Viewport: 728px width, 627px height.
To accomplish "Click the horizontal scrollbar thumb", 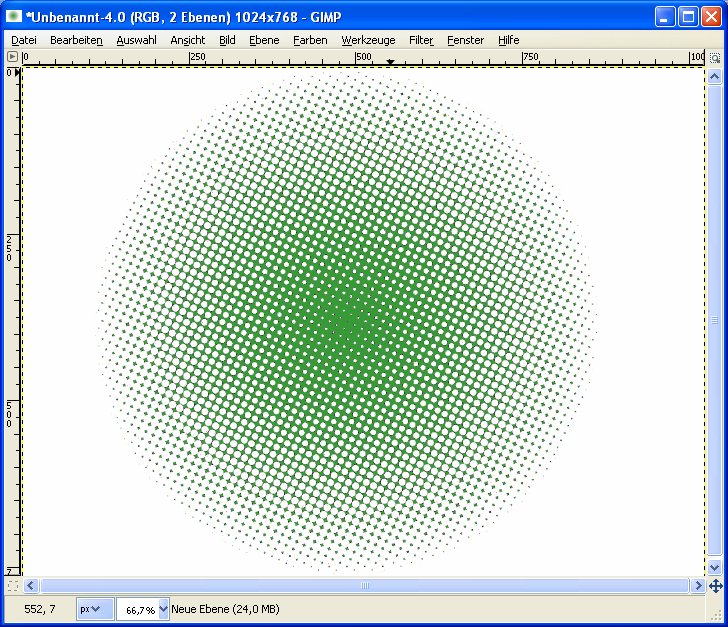I will (x=364, y=586).
